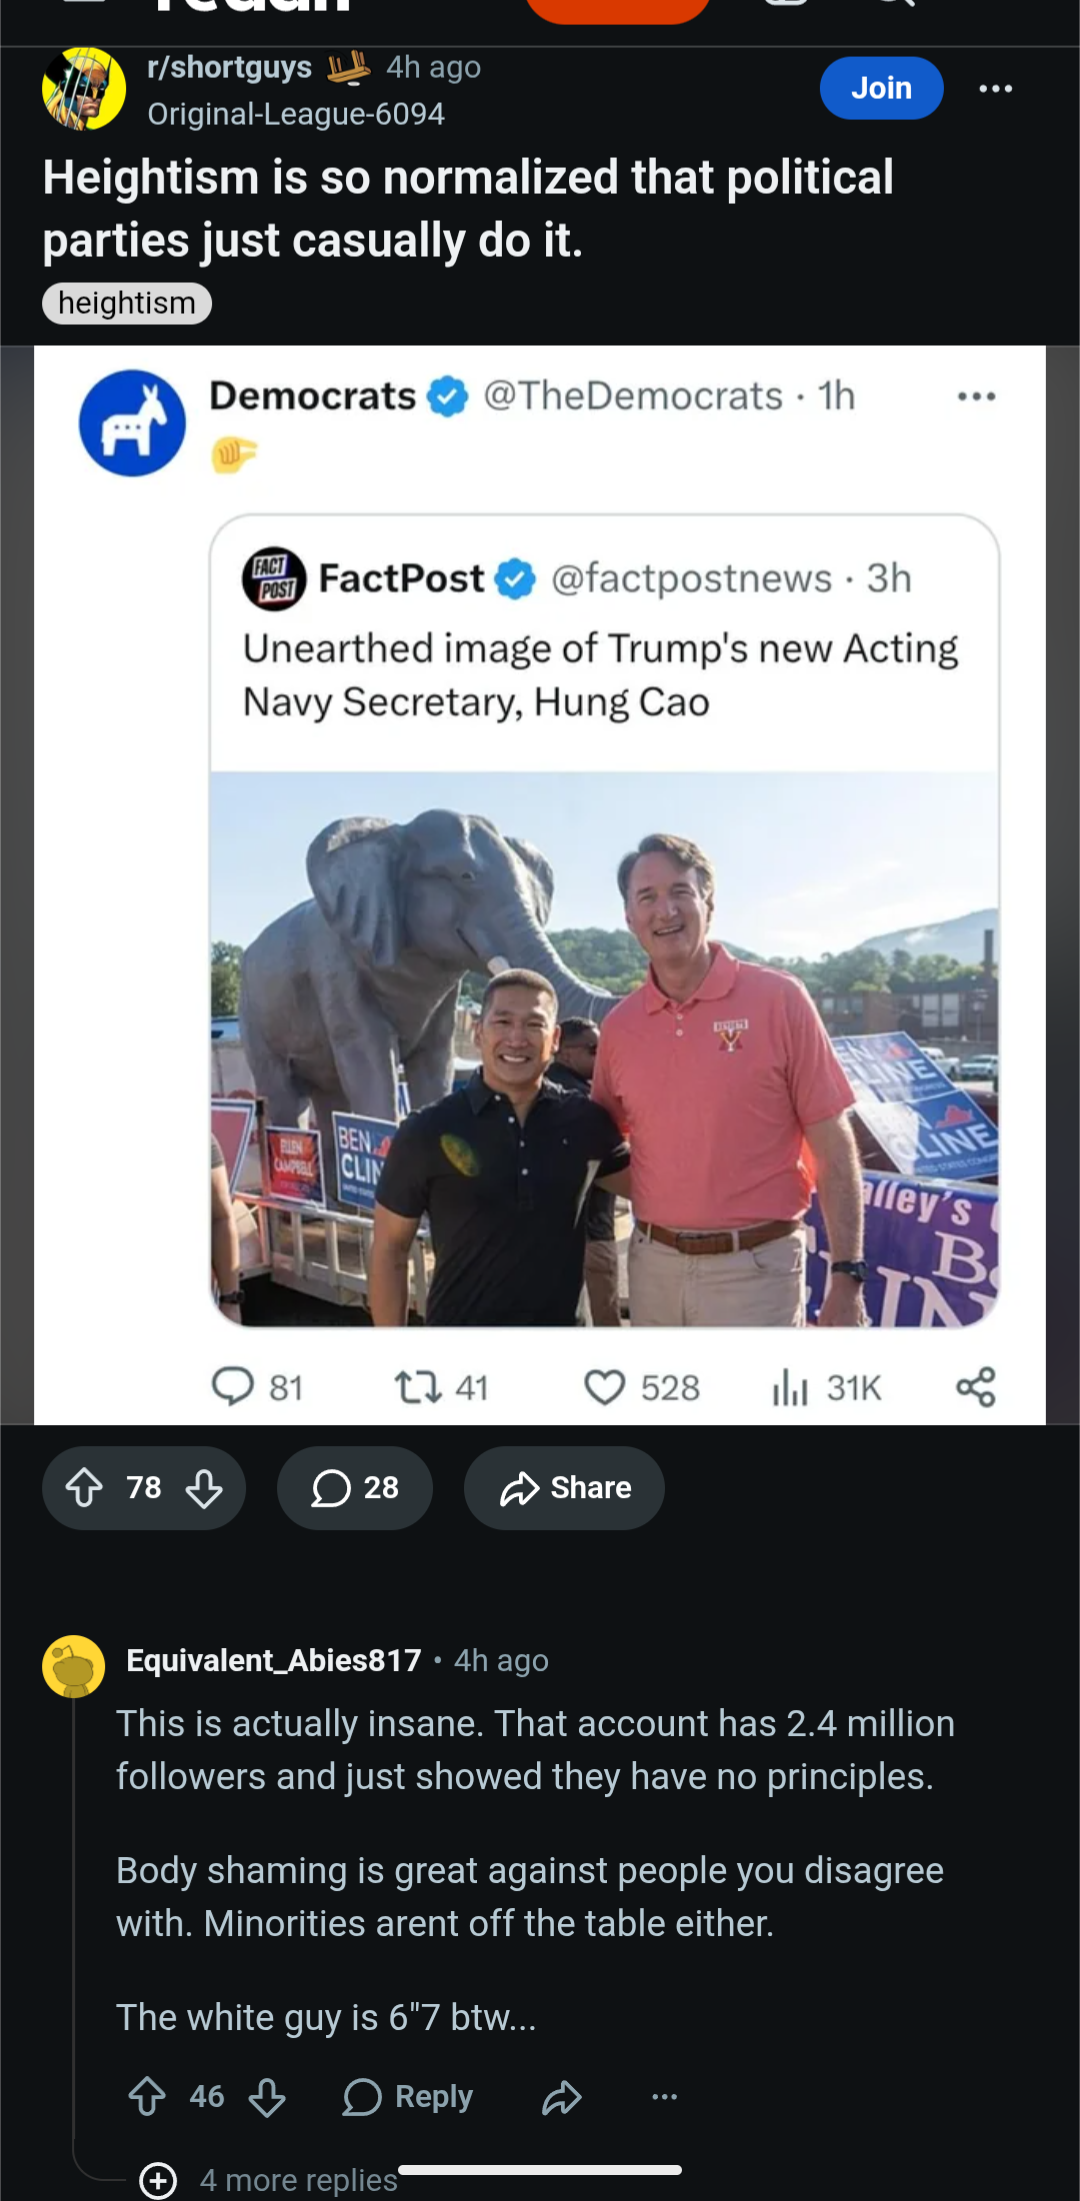Upvote Equivalent_Abies817's comment

(147, 2096)
